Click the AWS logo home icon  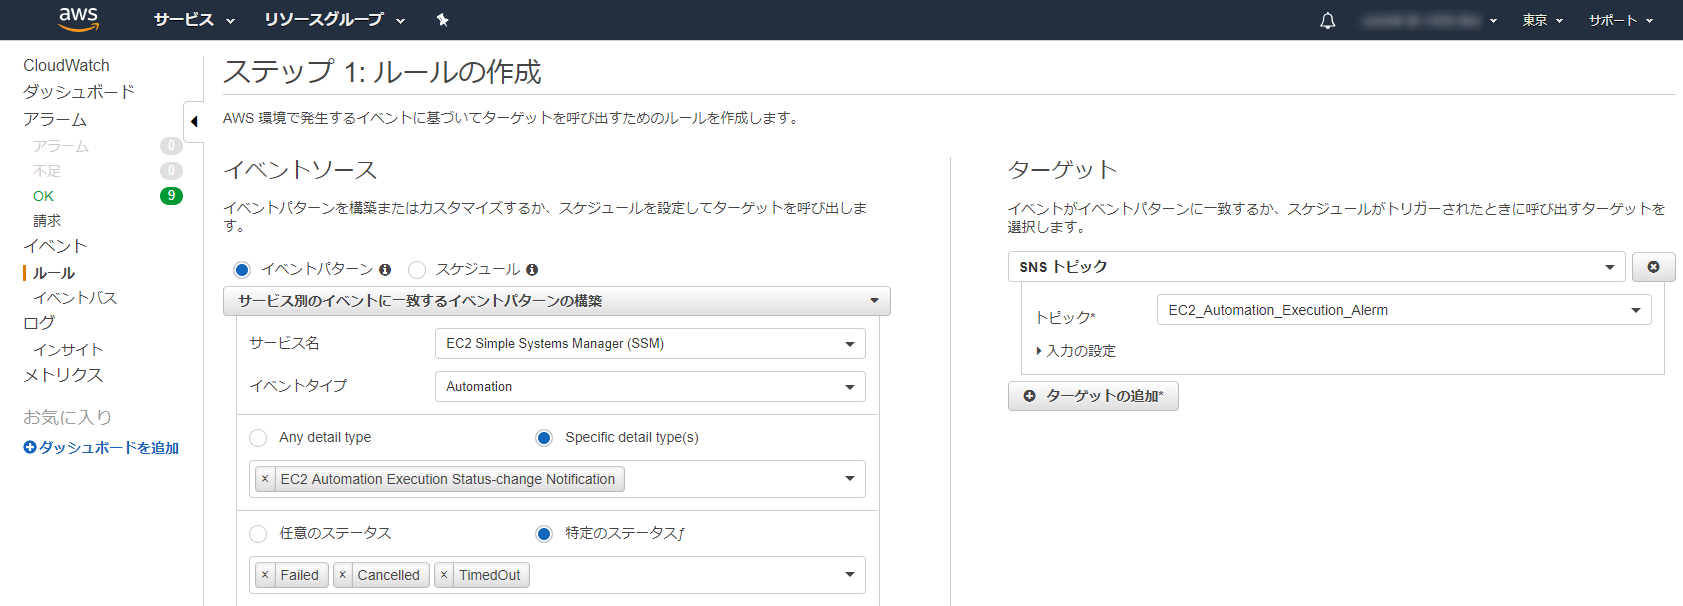tap(78, 18)
